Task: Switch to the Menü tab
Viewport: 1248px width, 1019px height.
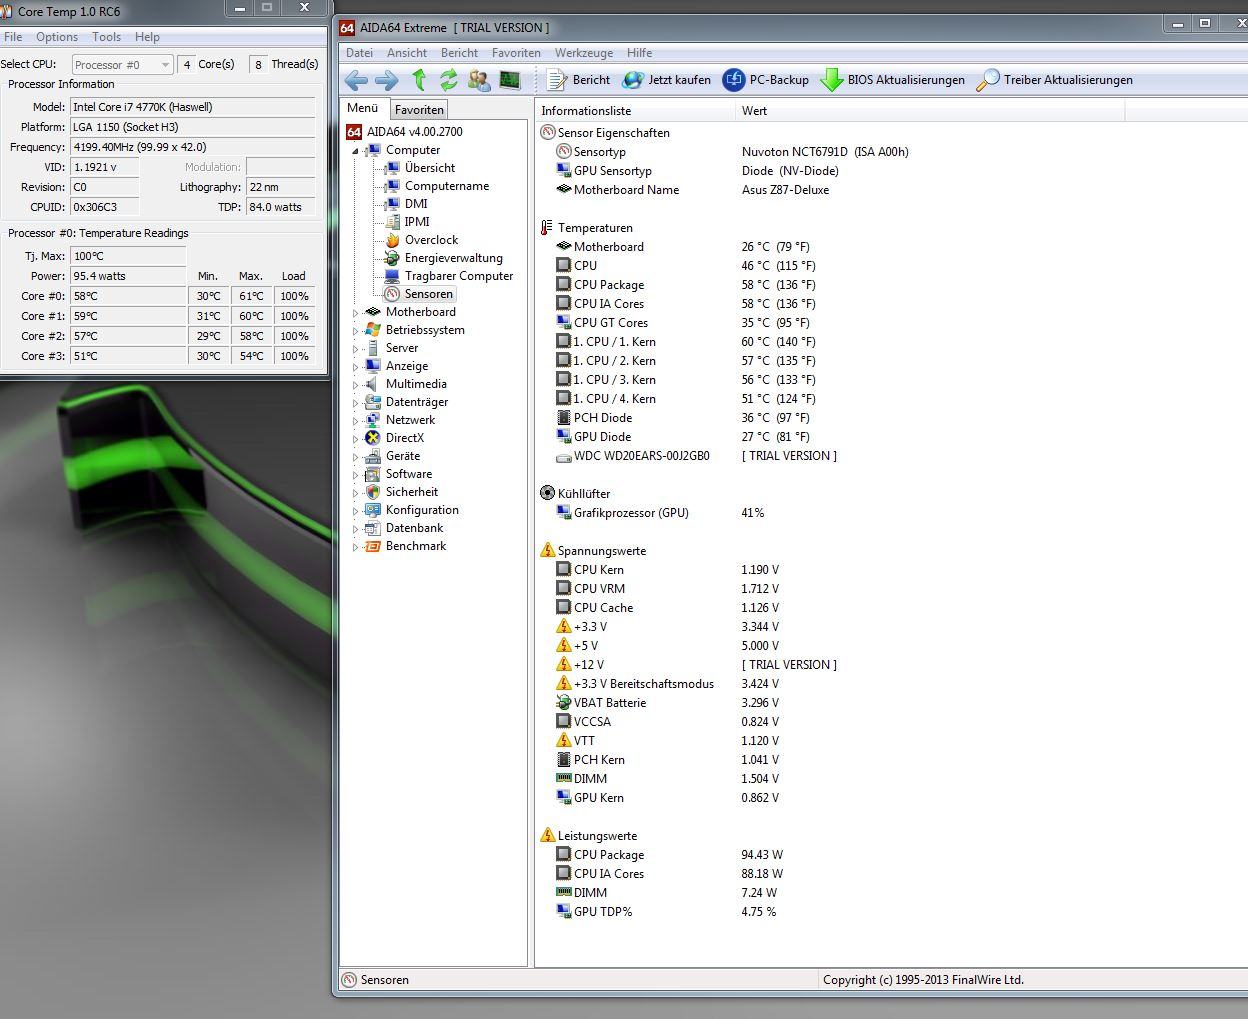Action: tap(362, 109)
